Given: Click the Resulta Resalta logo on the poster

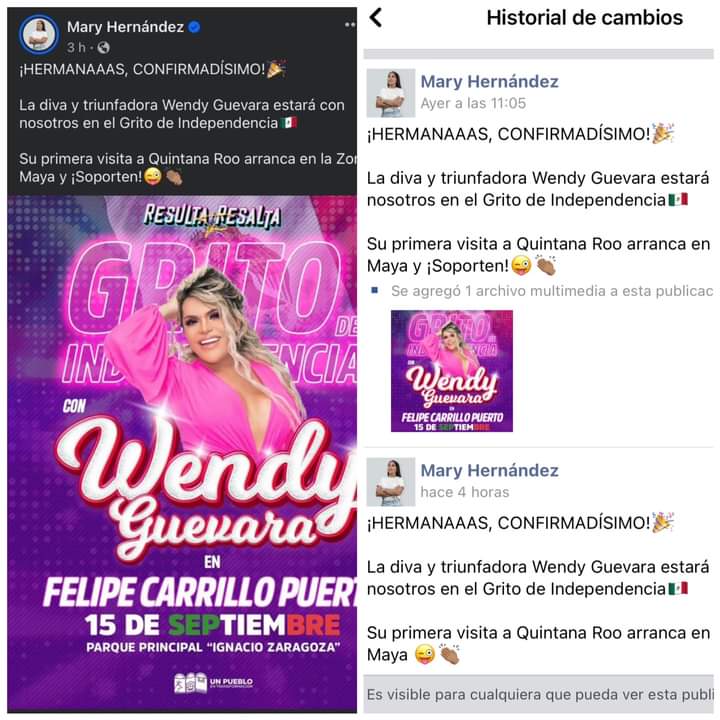Looking at the screenshot, I should (212, 216).
